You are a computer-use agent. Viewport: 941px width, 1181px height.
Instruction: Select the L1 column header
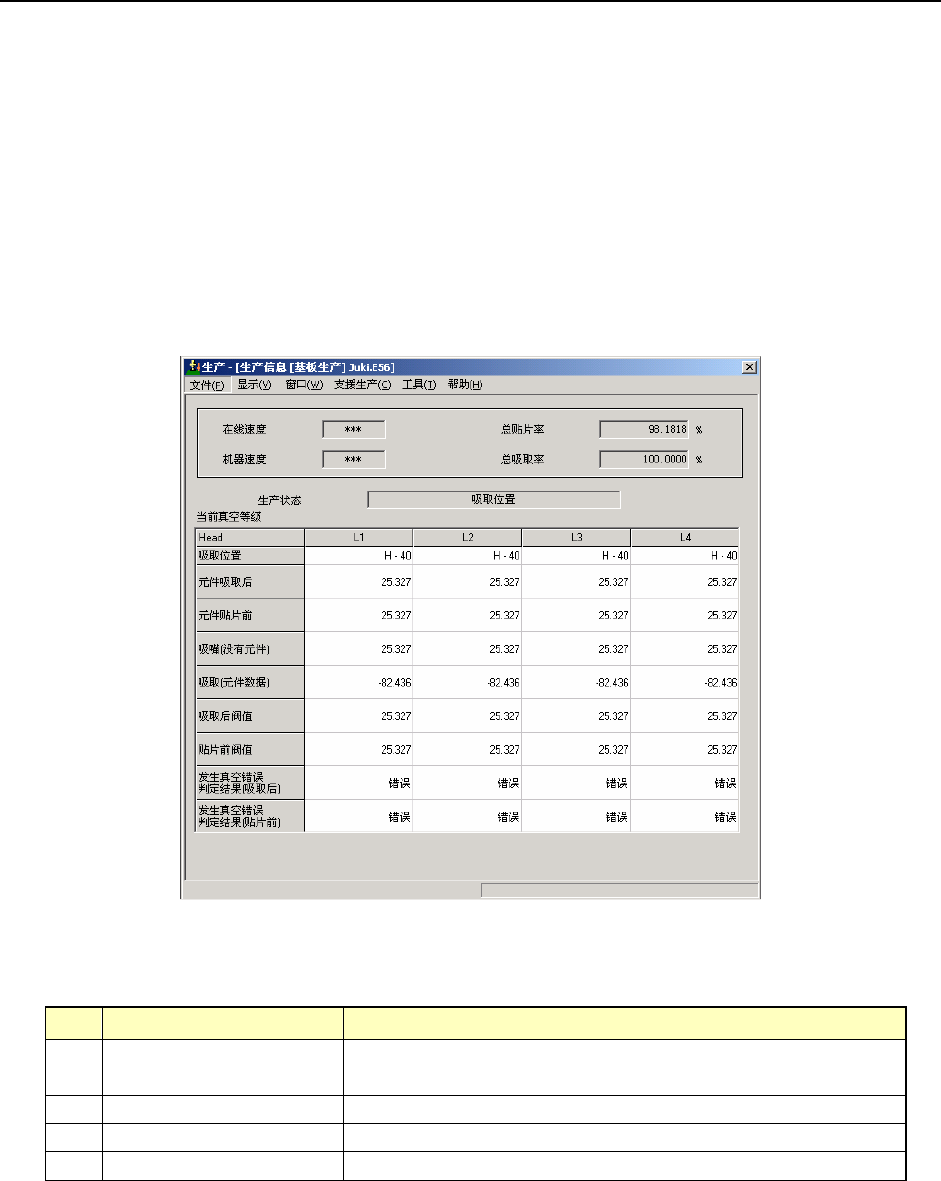(x=359, y=537)
